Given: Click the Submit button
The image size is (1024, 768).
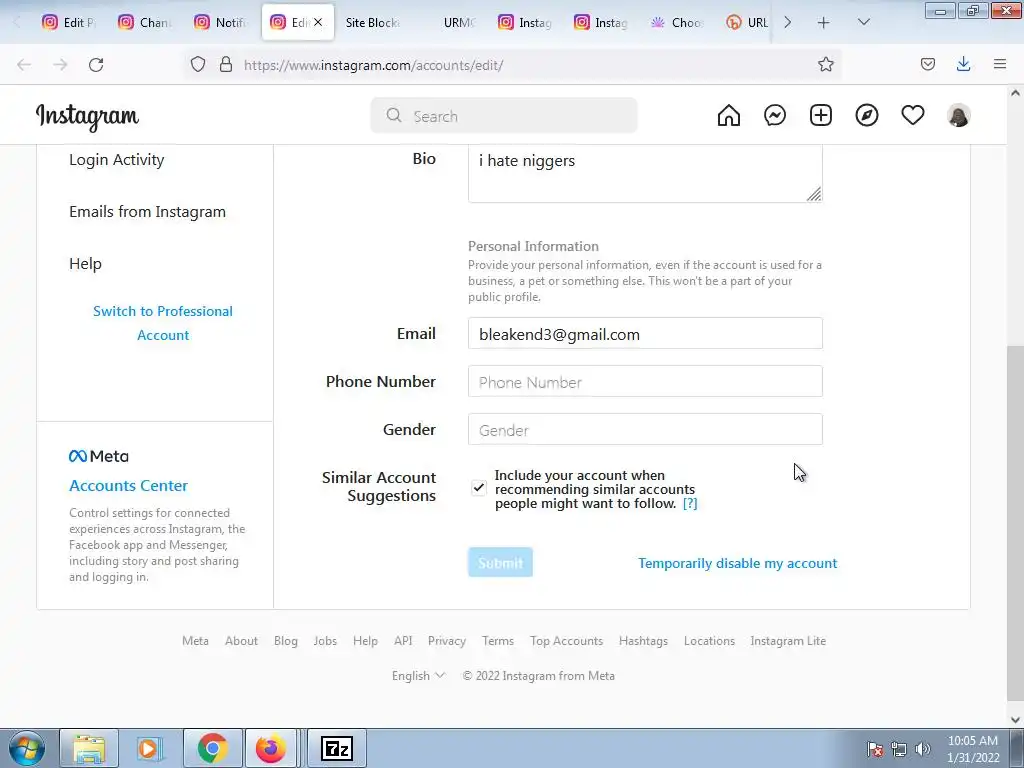Looking at the screenshot, I should click(x=500, y=562).
